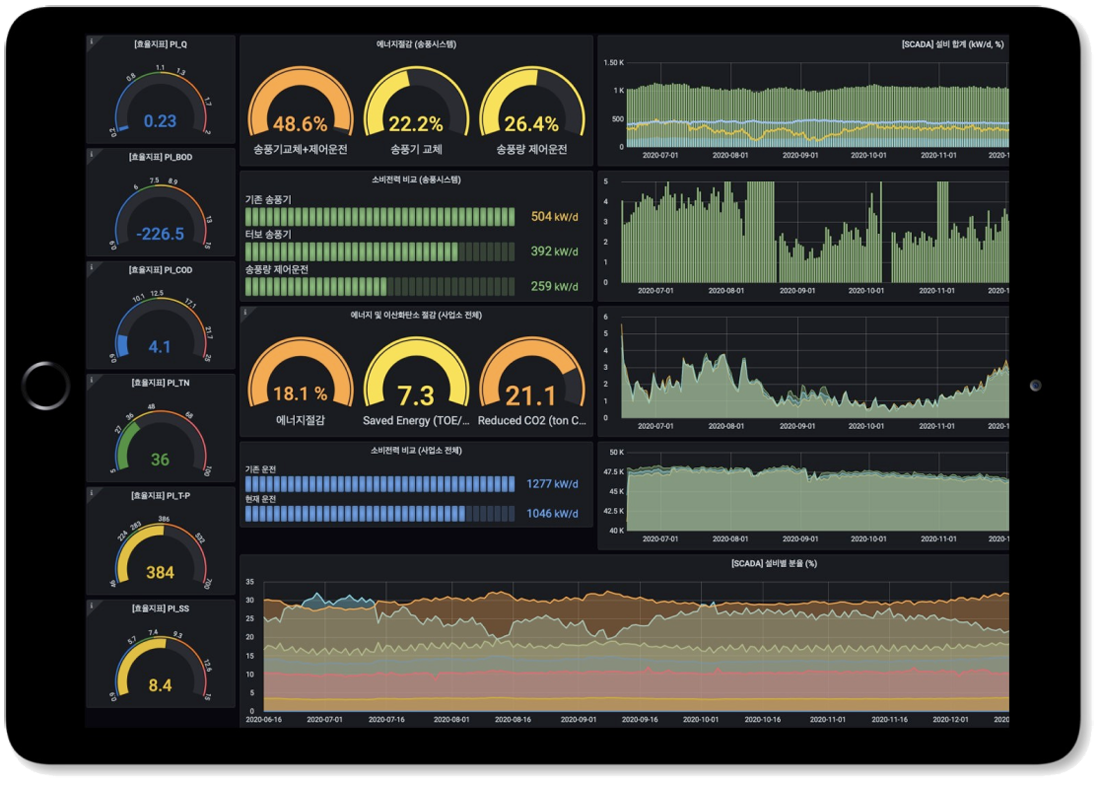Click the info icon on PI_TN panel

pyautogui.click(x=92, y=380)
